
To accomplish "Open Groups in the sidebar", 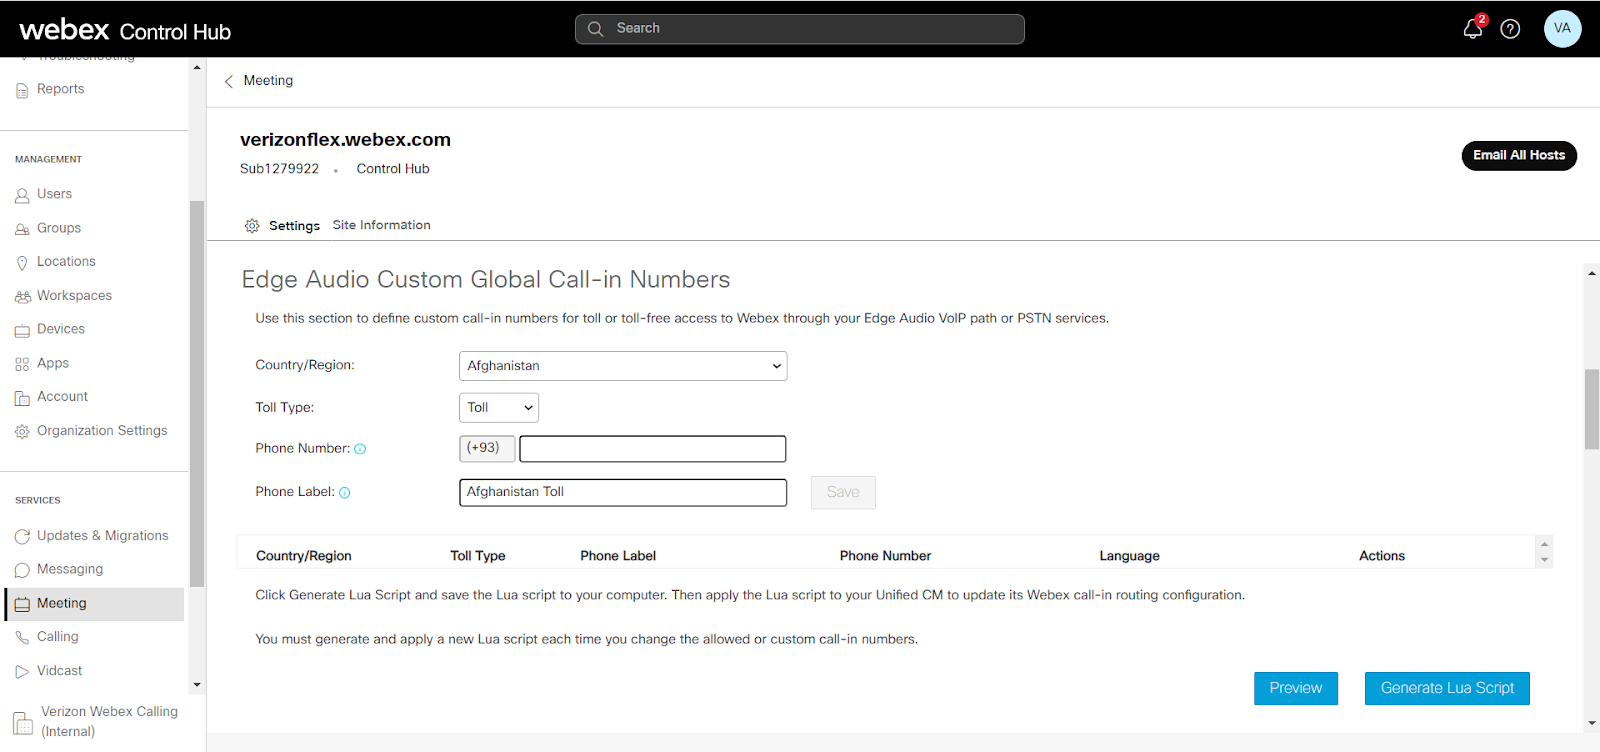I will [59, 228].
